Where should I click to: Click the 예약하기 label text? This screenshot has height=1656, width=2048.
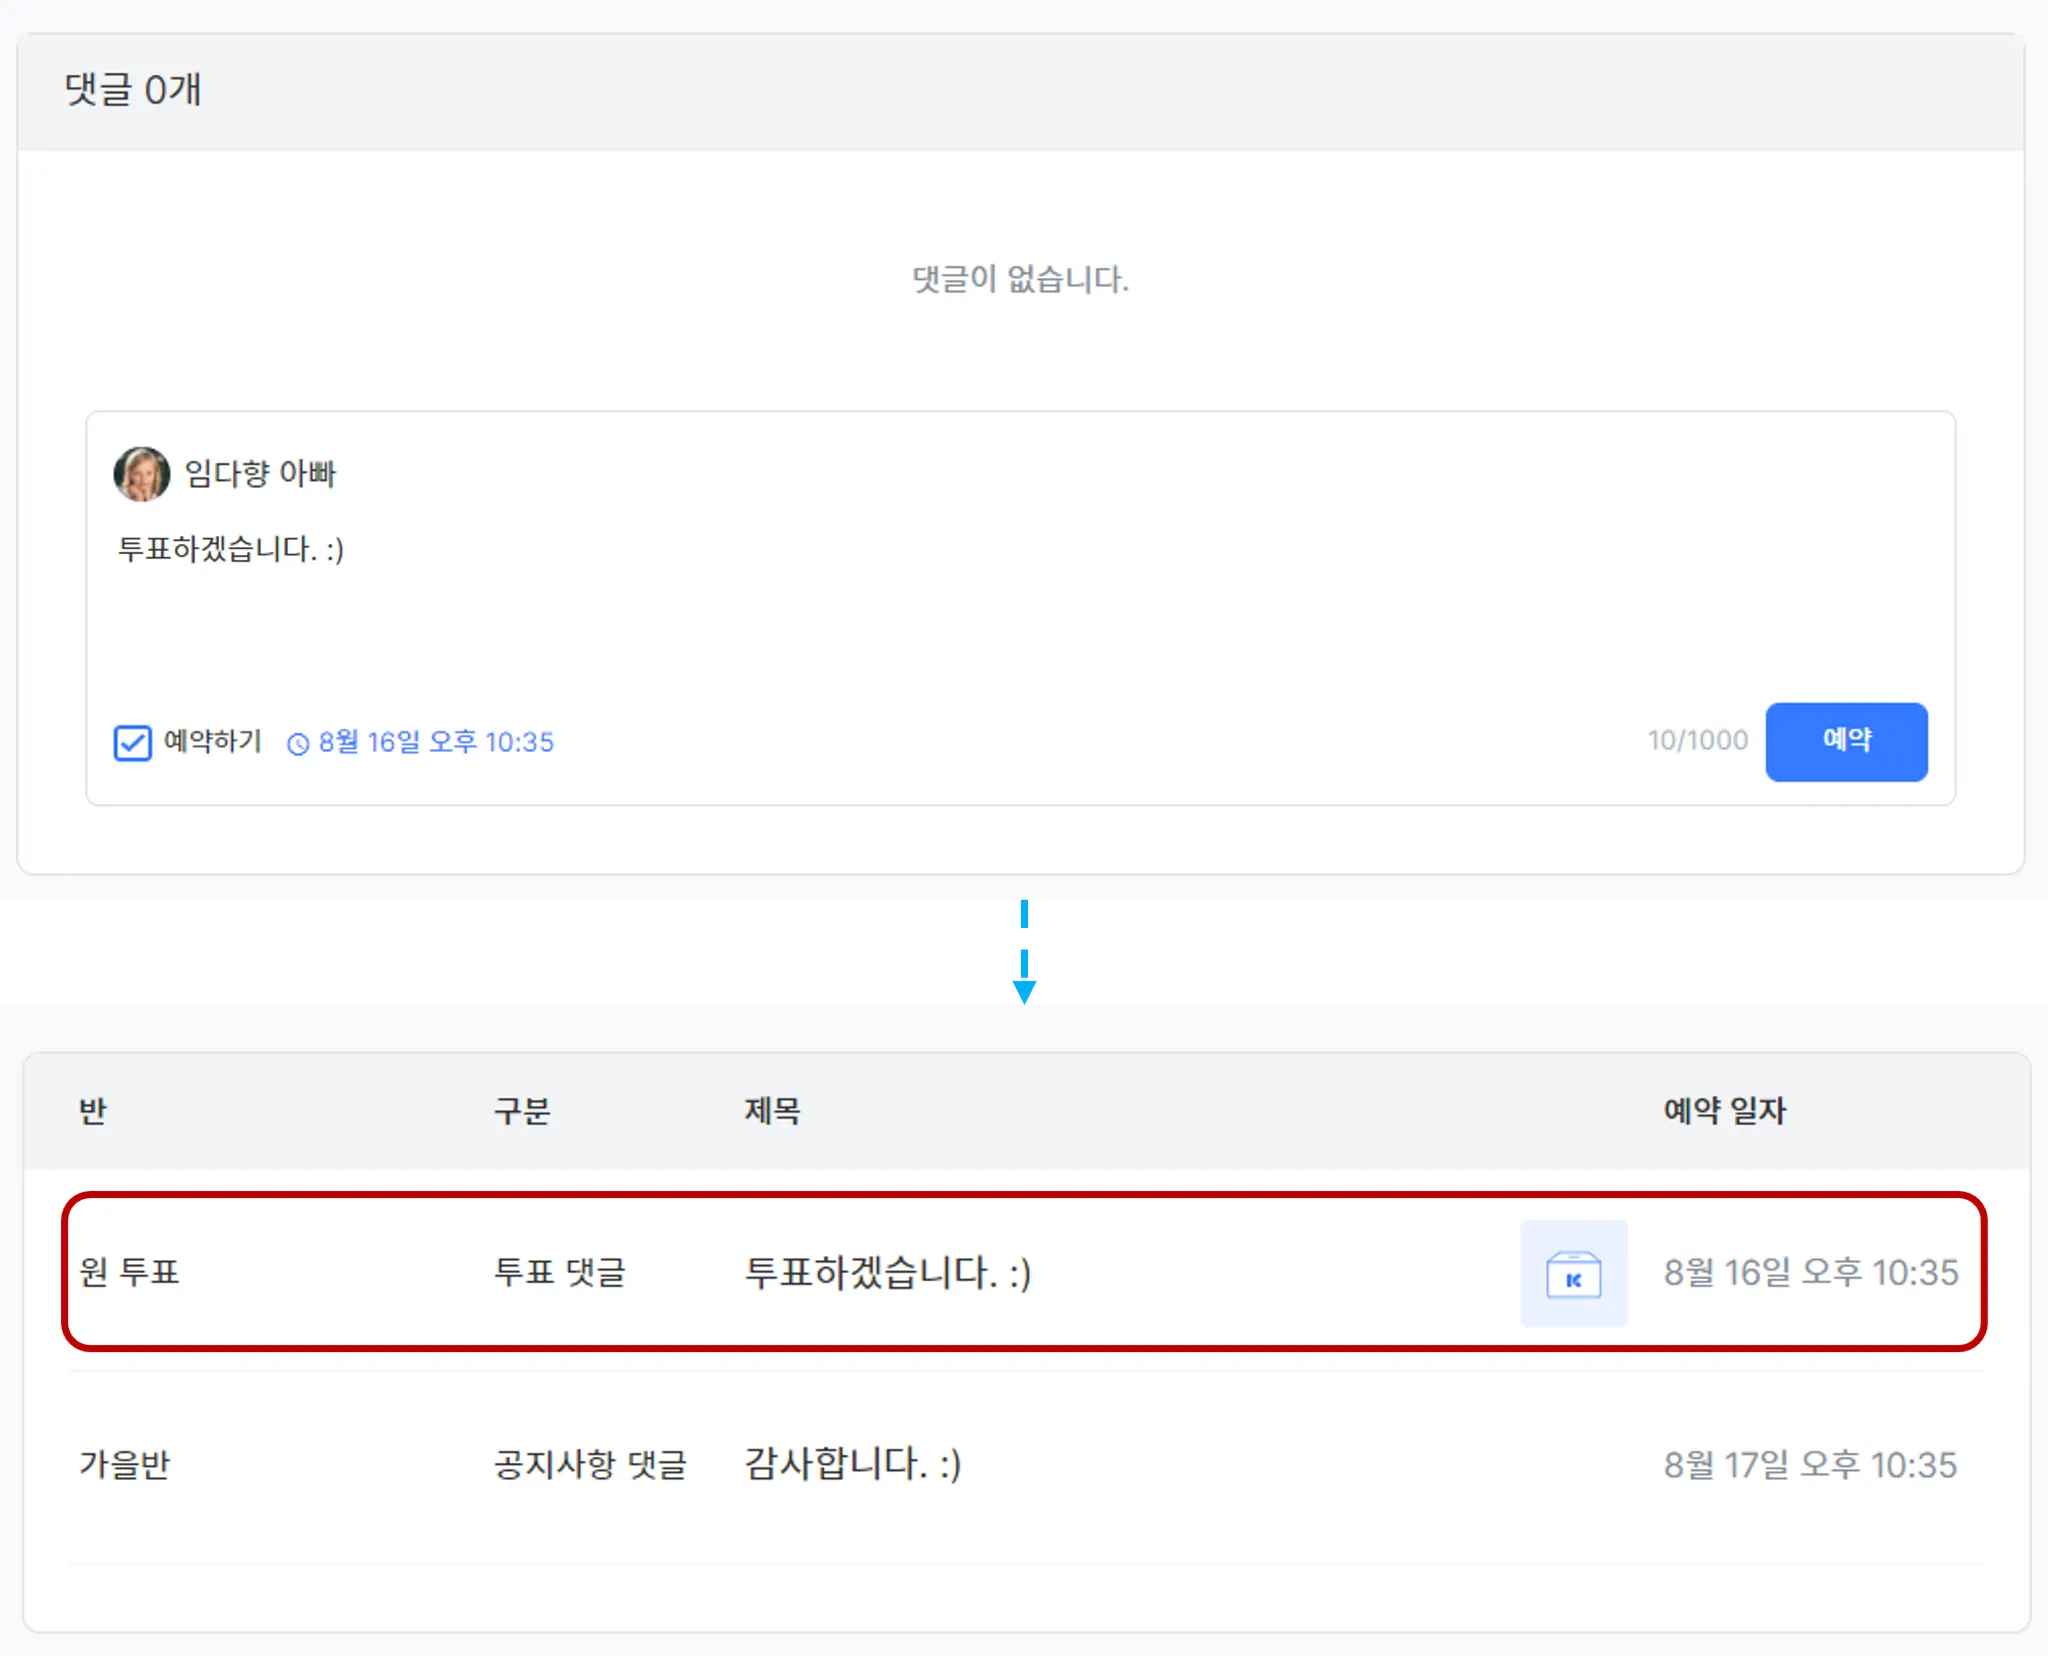212,741
